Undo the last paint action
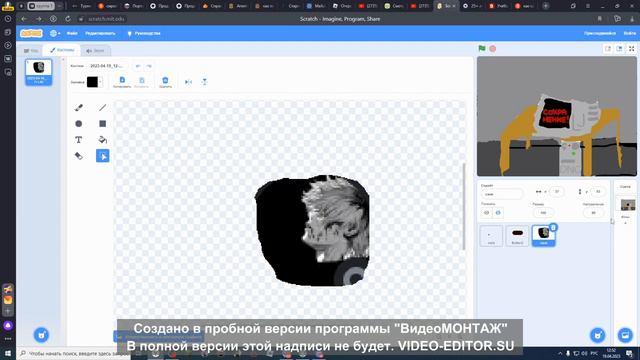The width and height of the screenshot is (640, 360). [x=138, y=66]
